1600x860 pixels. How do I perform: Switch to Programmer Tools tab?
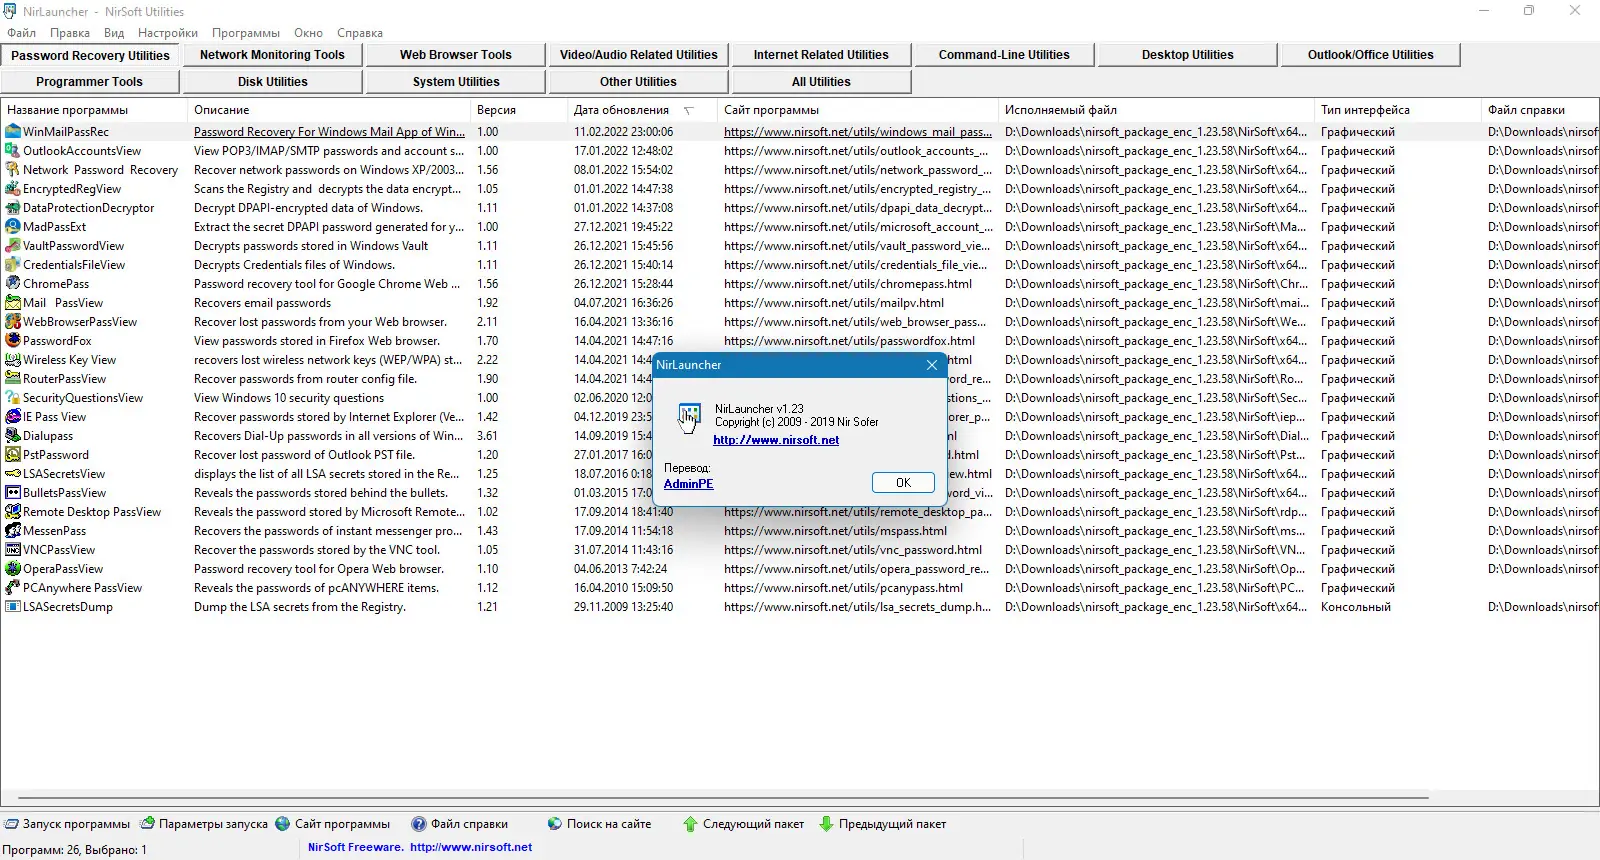(90, 82)
